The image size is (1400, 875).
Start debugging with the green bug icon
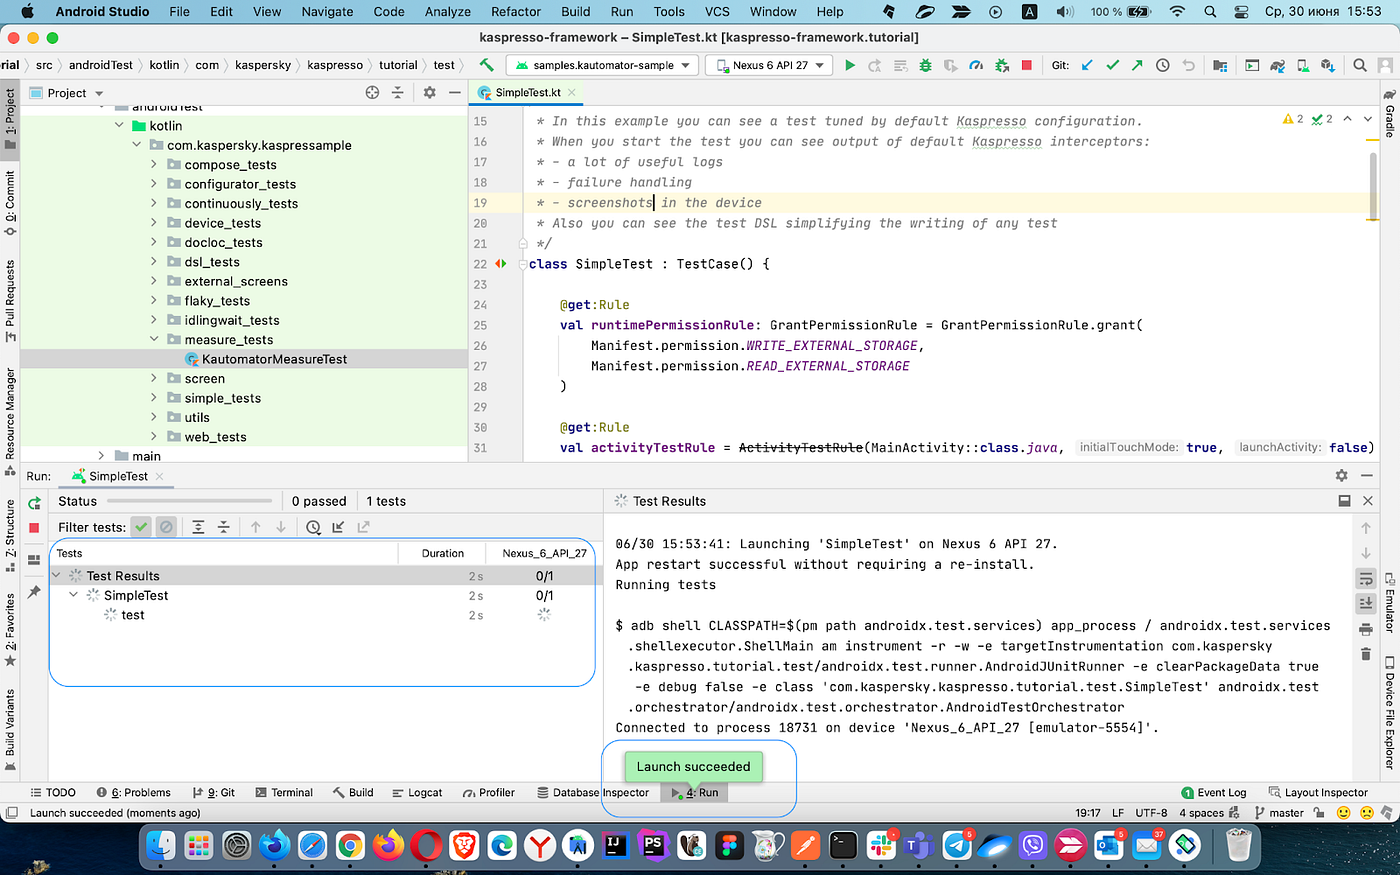(x=925, y=65)
